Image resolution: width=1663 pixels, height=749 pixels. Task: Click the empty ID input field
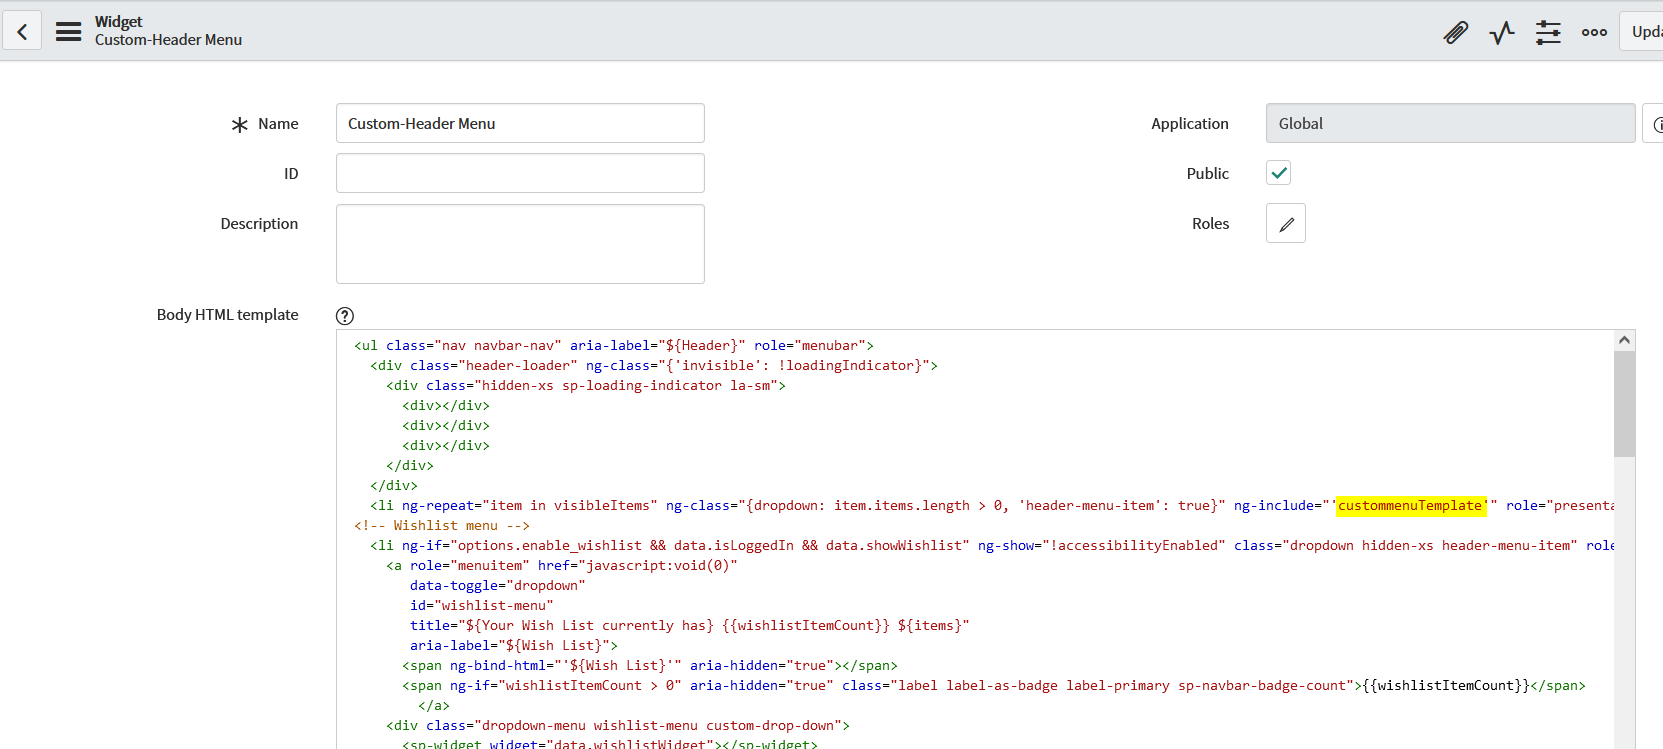520,173
